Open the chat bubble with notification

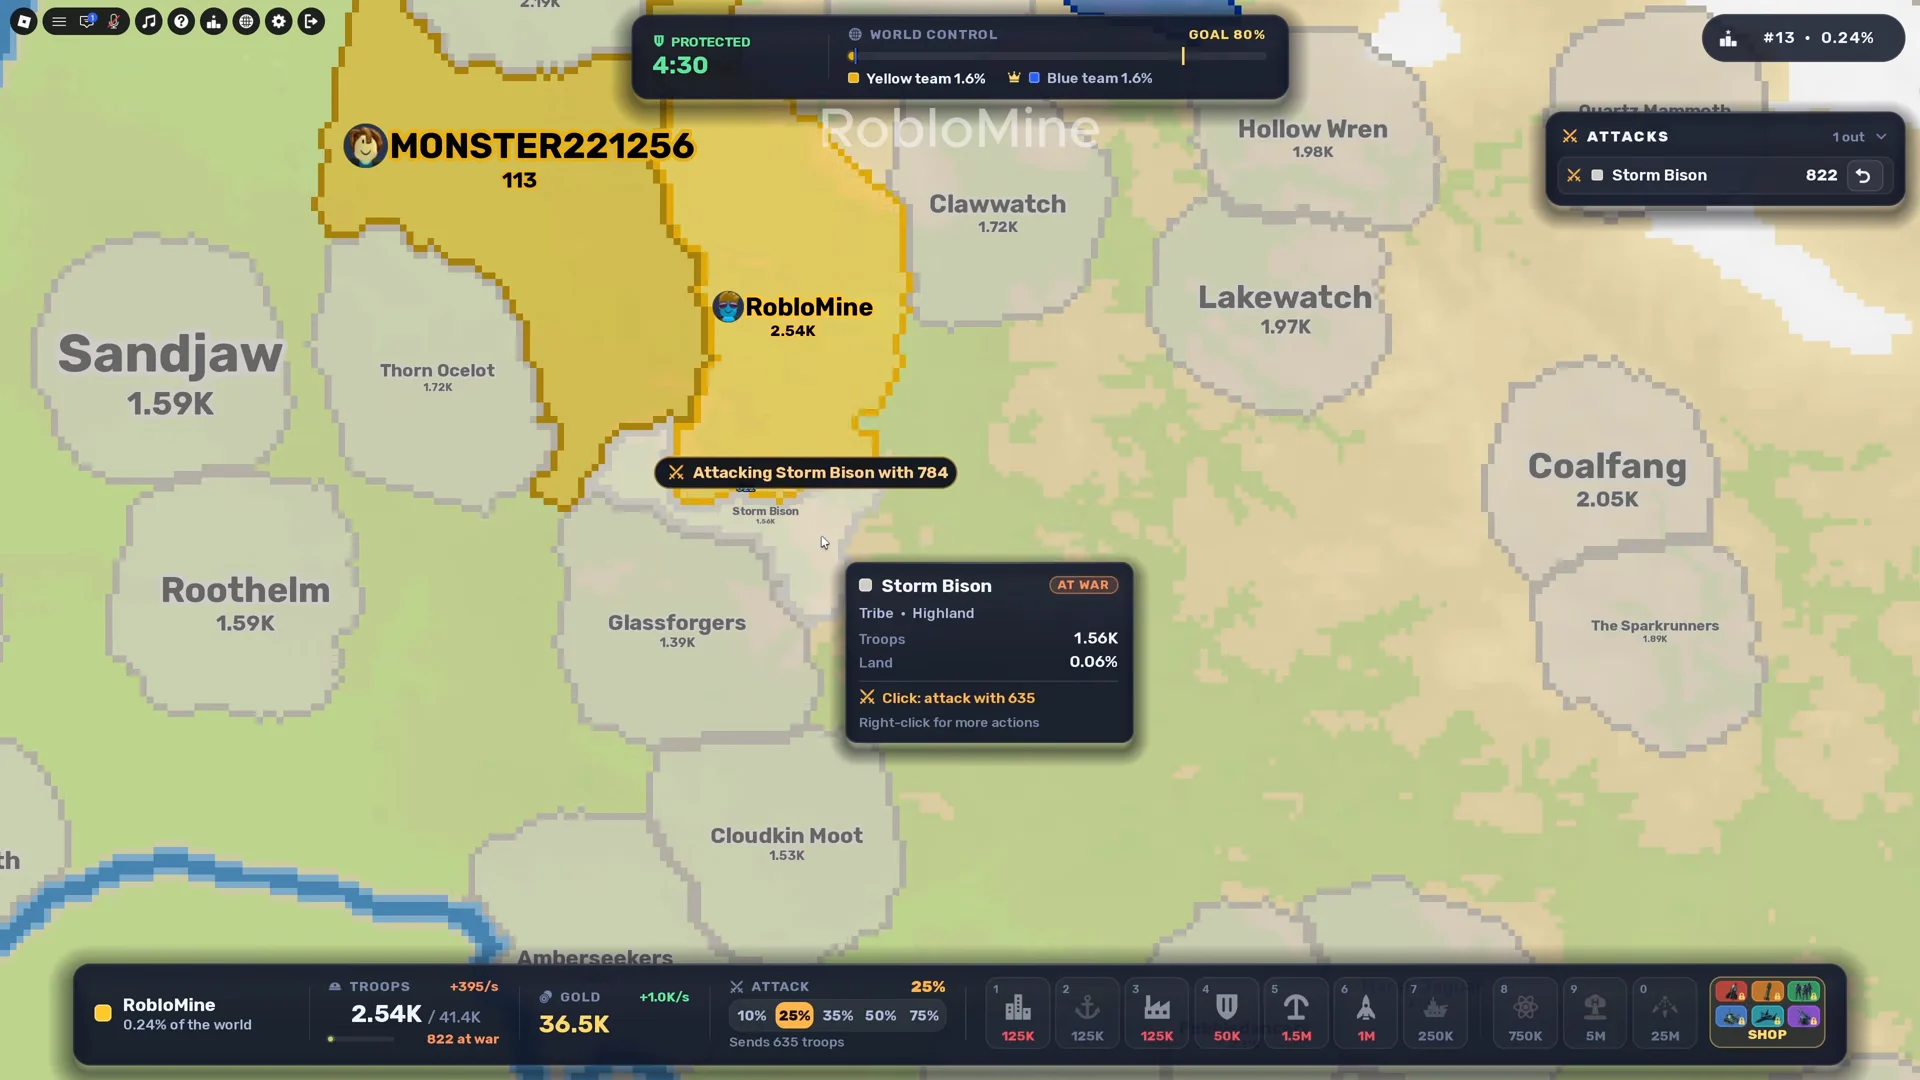click(87, 21)
